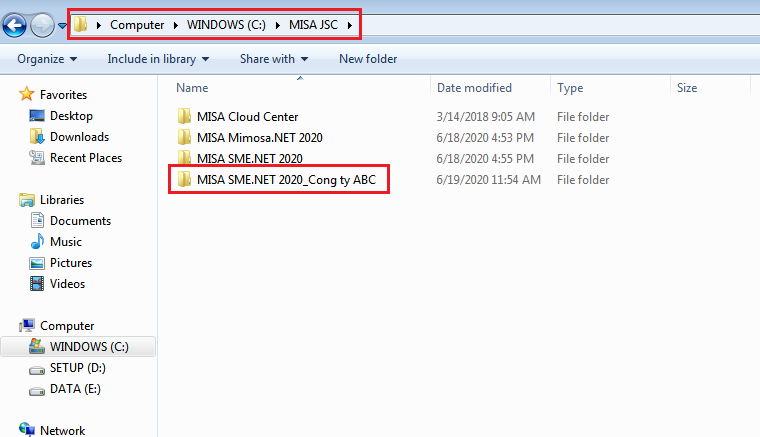Sort by Type column header
Image resolution: width=760 pixels, height=437 pixels.
coord(570,88)
